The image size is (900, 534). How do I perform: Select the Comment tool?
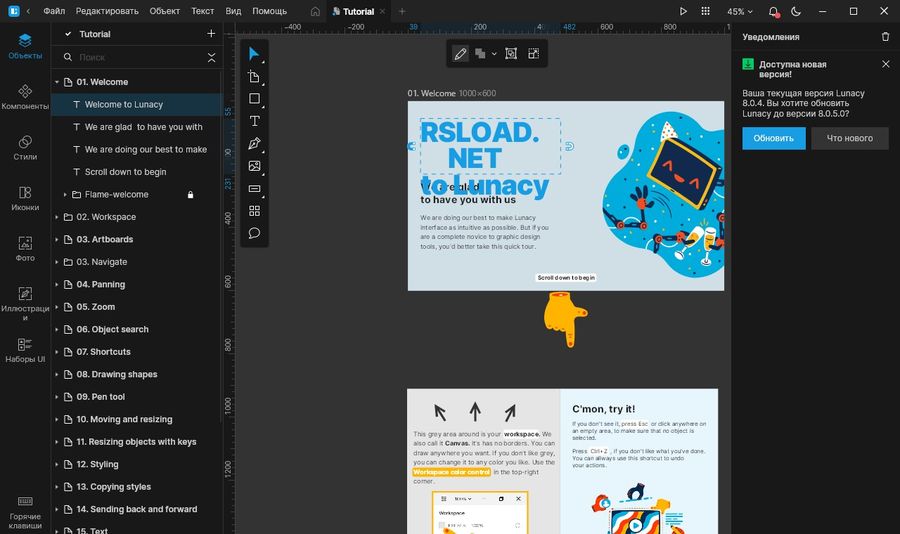(x=254, y=233)
